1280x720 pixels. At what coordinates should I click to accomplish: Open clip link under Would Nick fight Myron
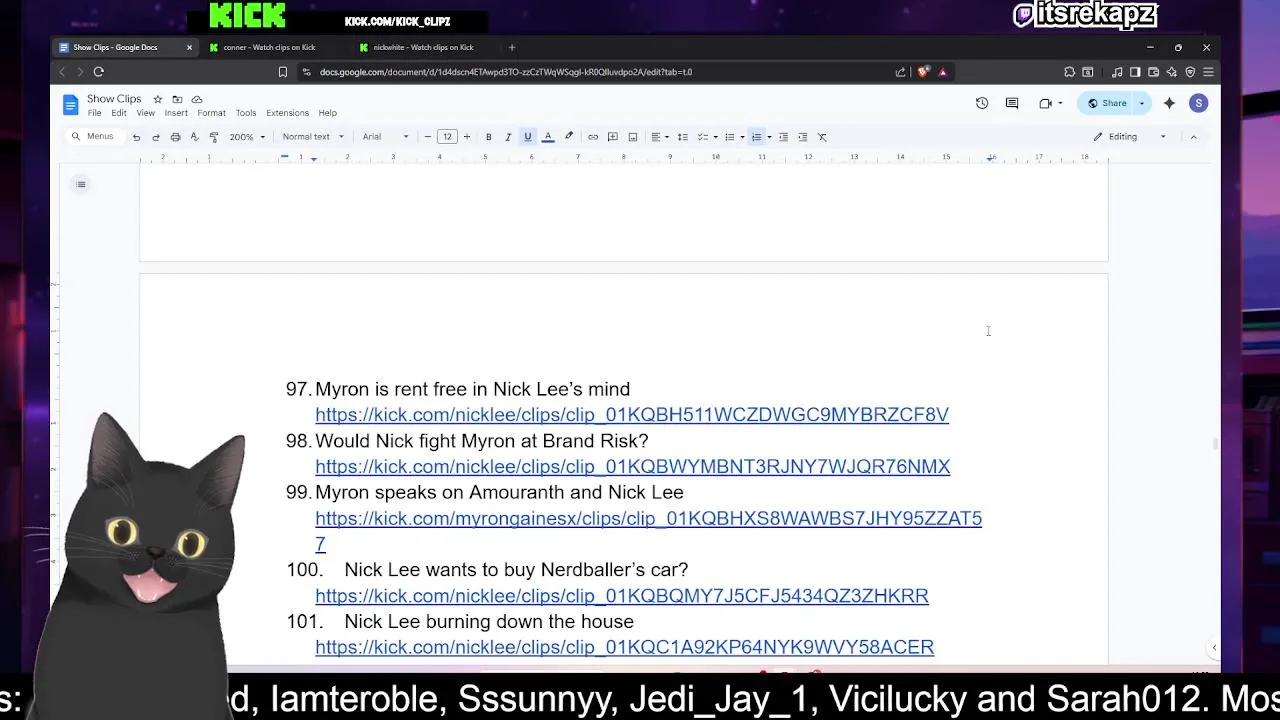click(x=633, y=467)
